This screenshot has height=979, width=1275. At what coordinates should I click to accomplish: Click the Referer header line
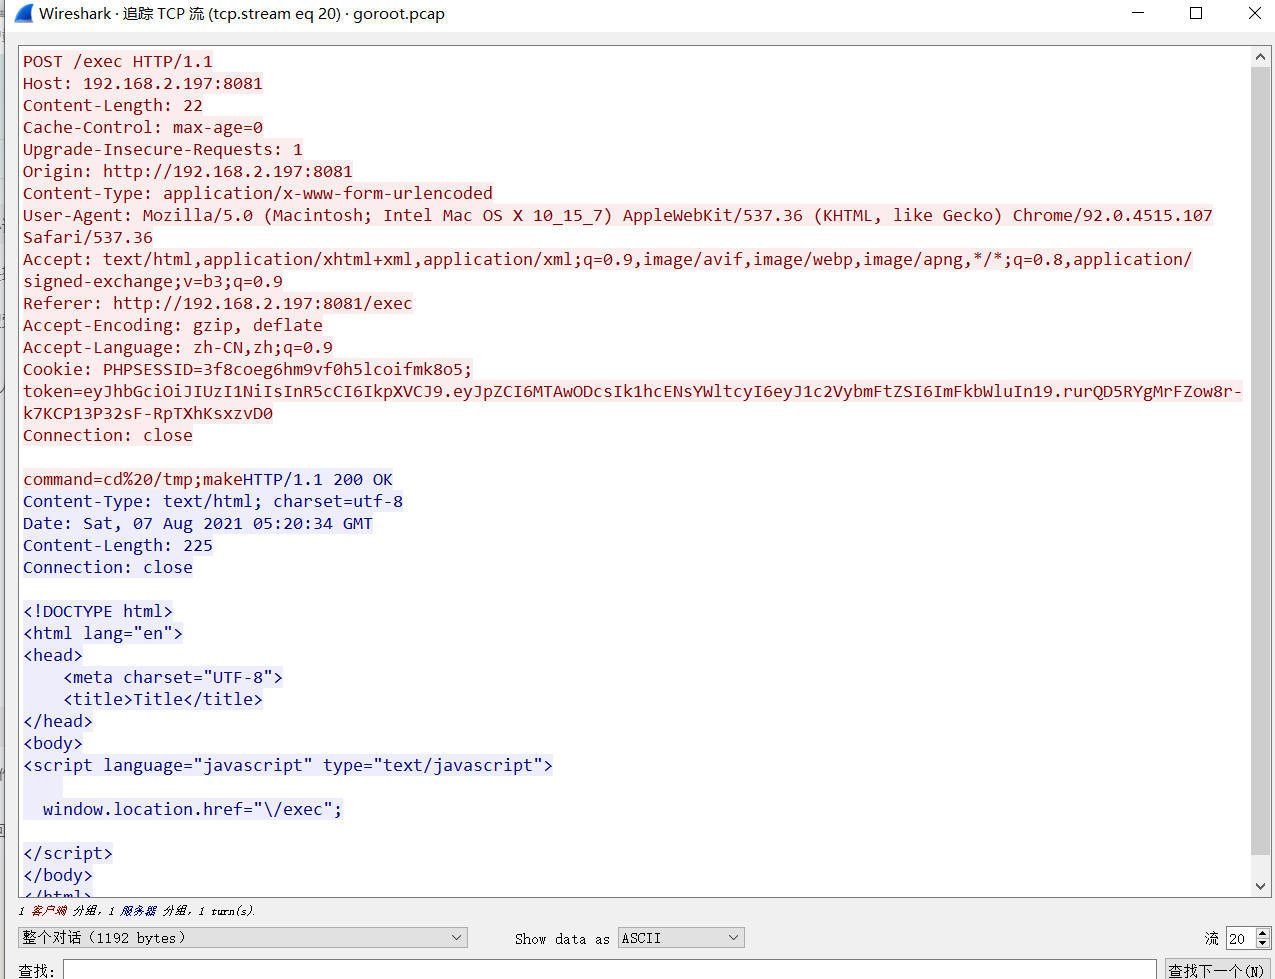(x=218, y=303)
